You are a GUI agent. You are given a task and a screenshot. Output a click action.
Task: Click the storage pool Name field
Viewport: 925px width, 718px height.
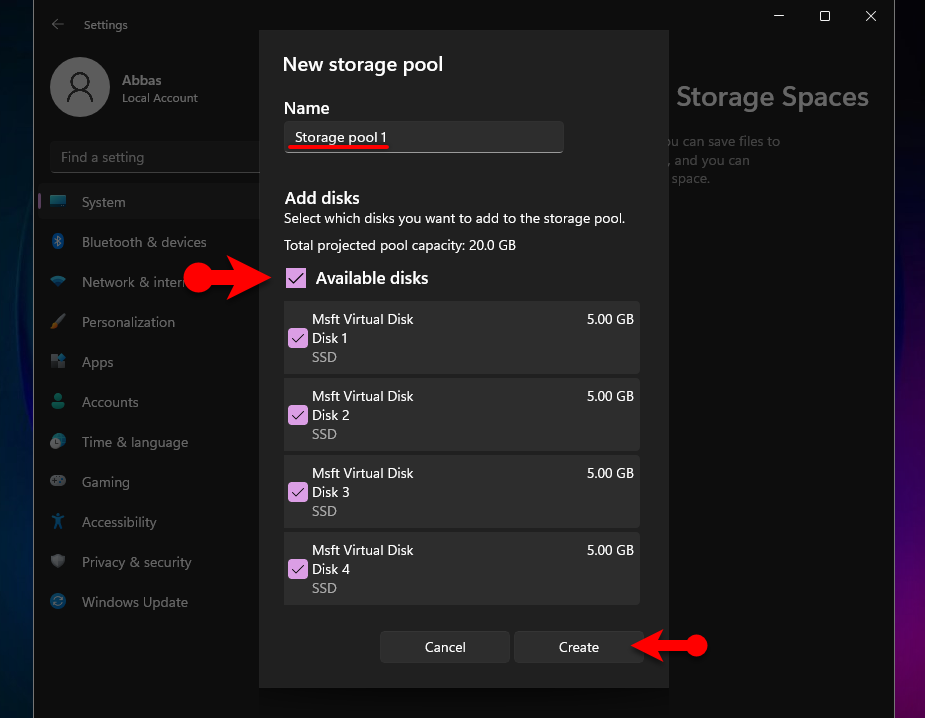[424, 137]
